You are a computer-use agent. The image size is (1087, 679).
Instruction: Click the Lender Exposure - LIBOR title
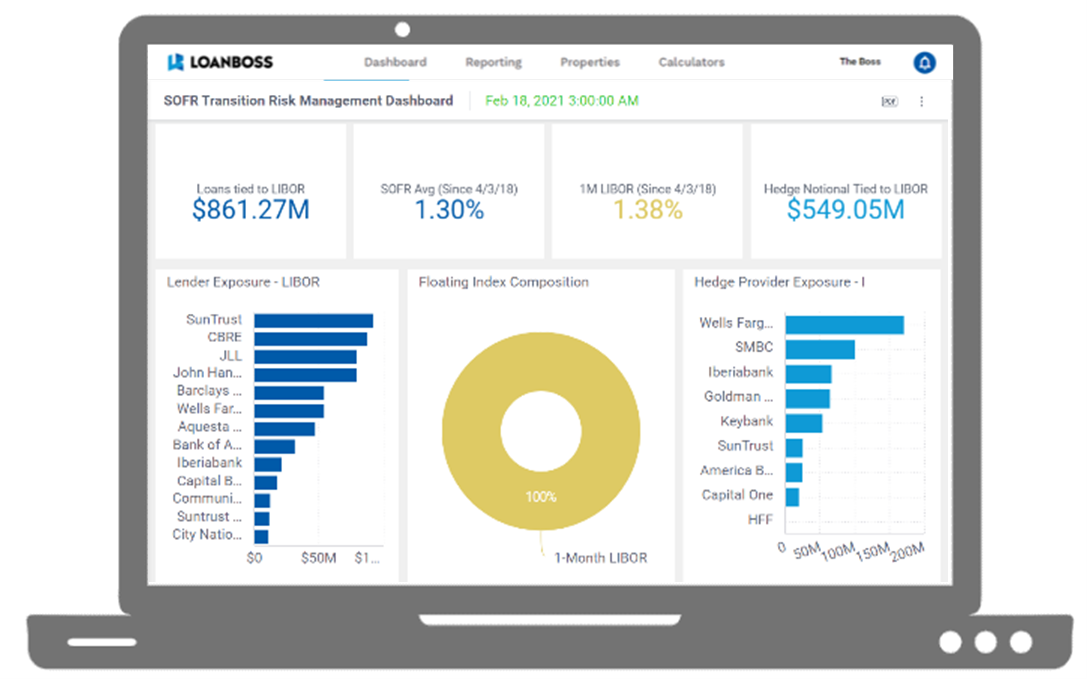(x=243, y=282)
